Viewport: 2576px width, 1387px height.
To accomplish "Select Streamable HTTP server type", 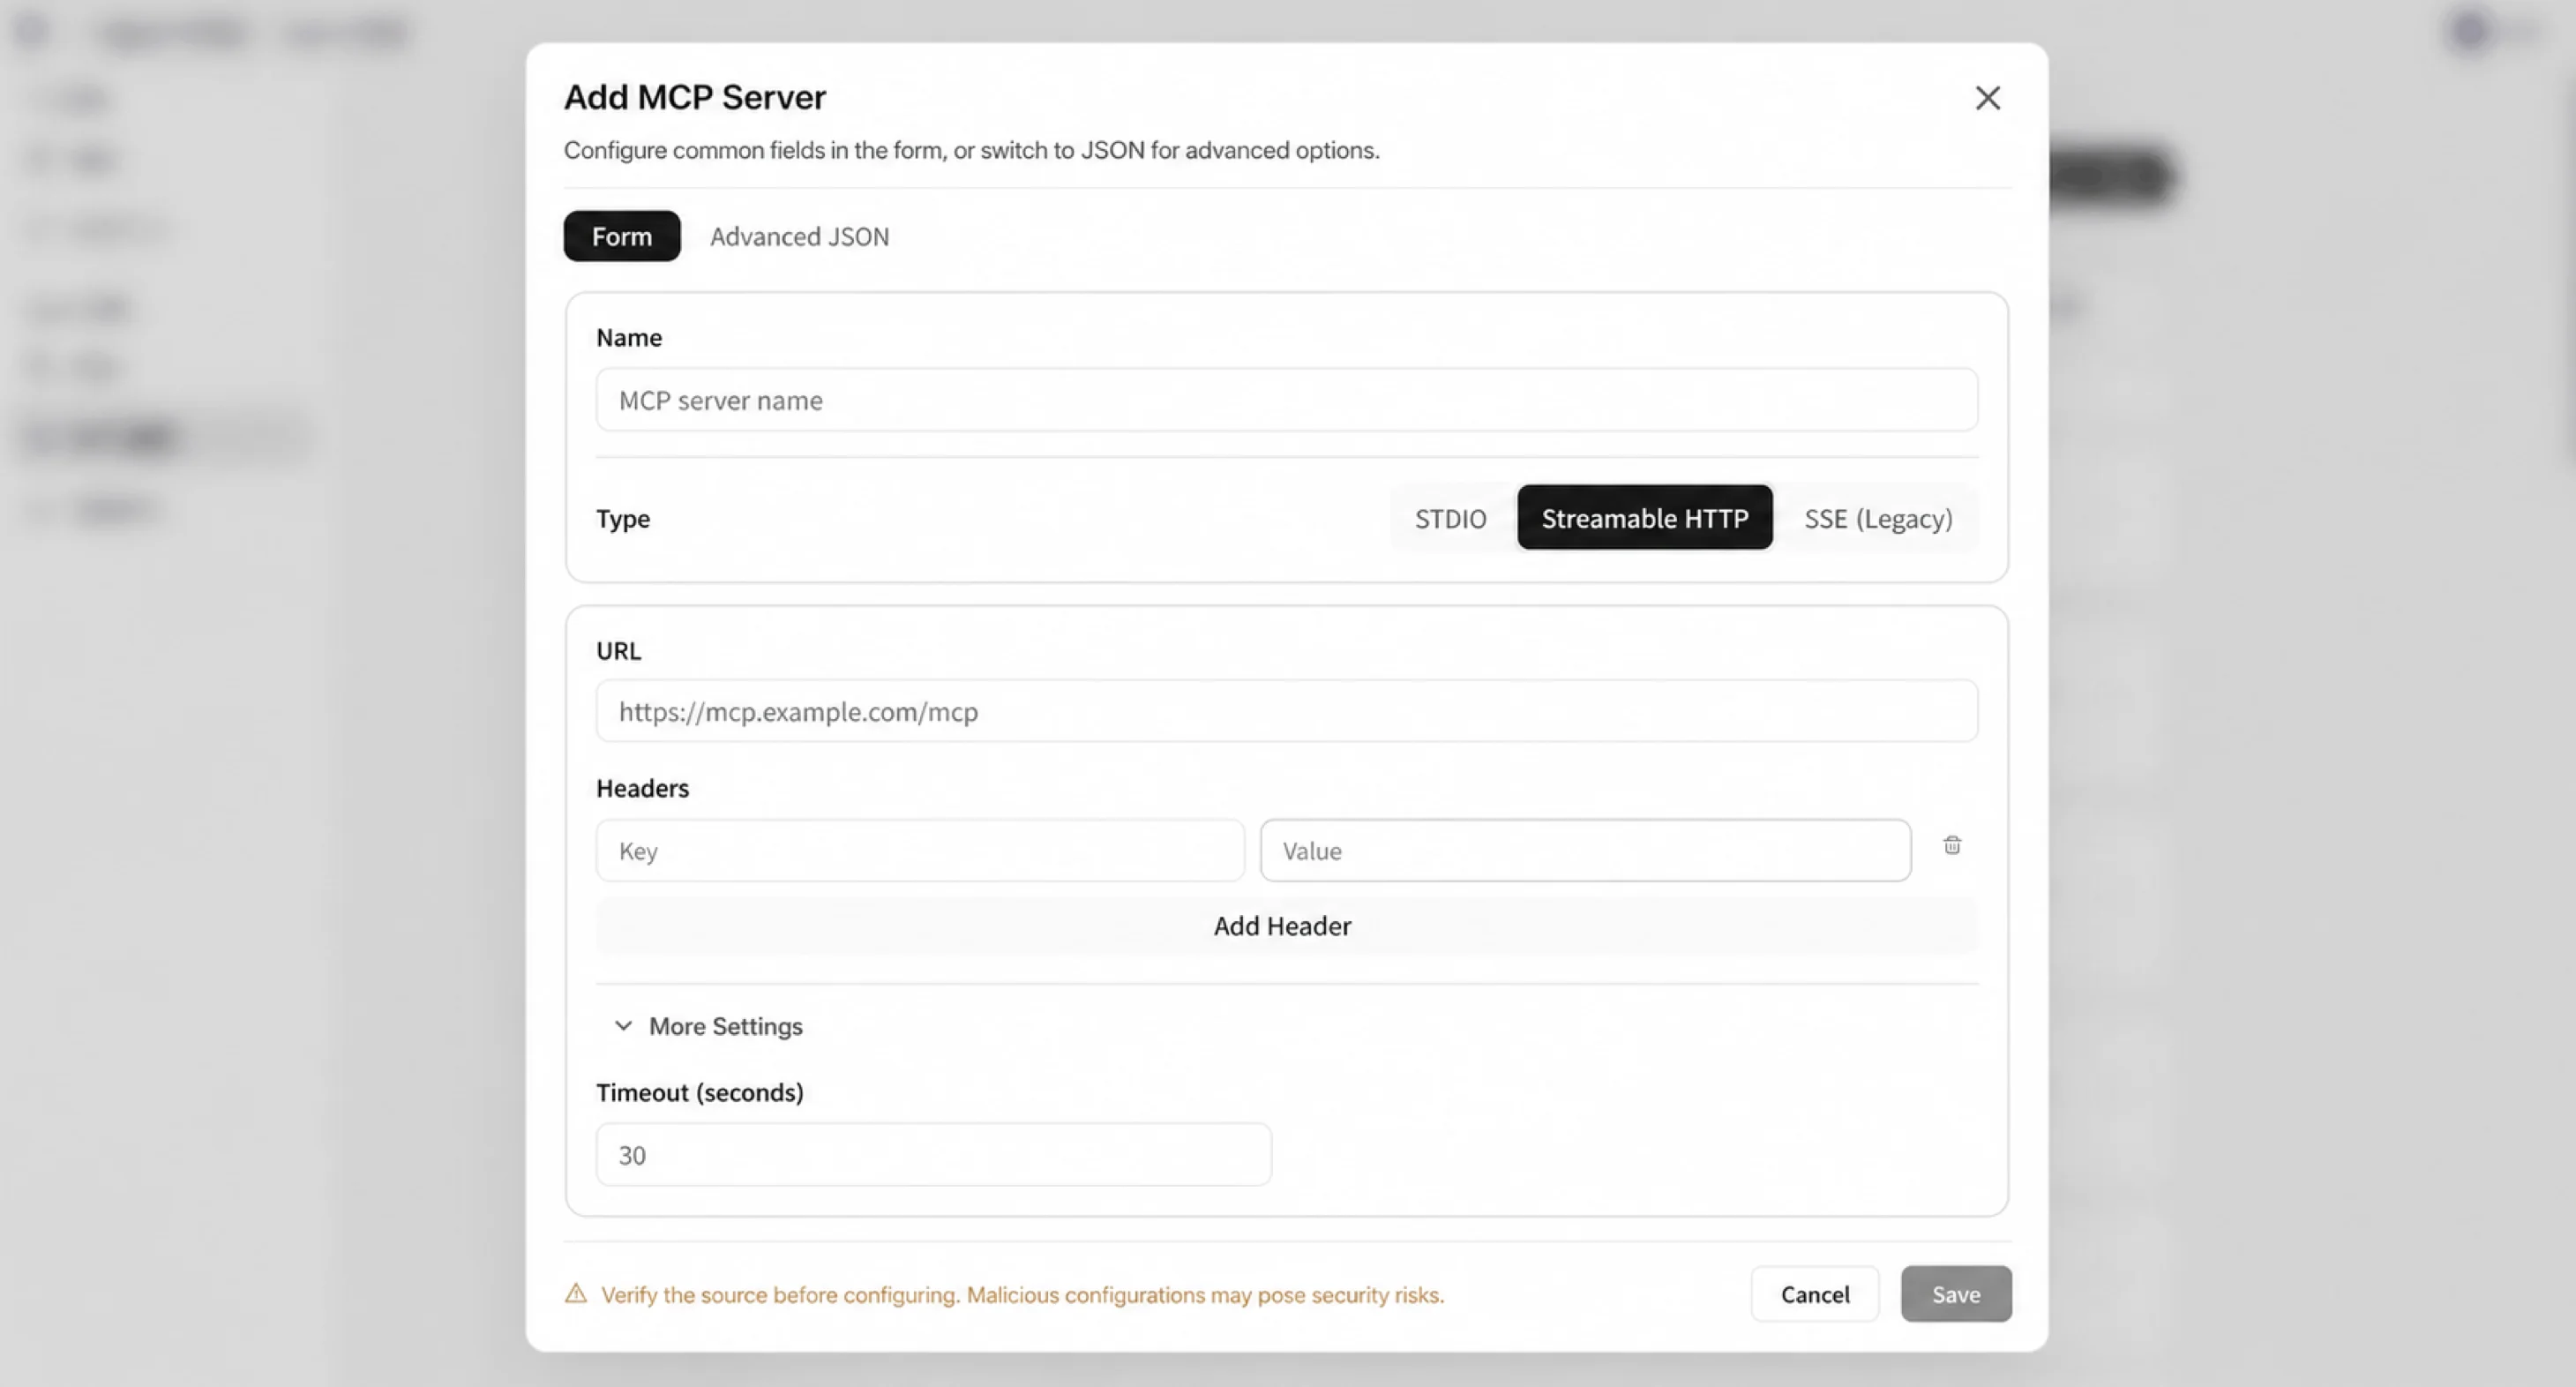I will tap(1645, 518).
